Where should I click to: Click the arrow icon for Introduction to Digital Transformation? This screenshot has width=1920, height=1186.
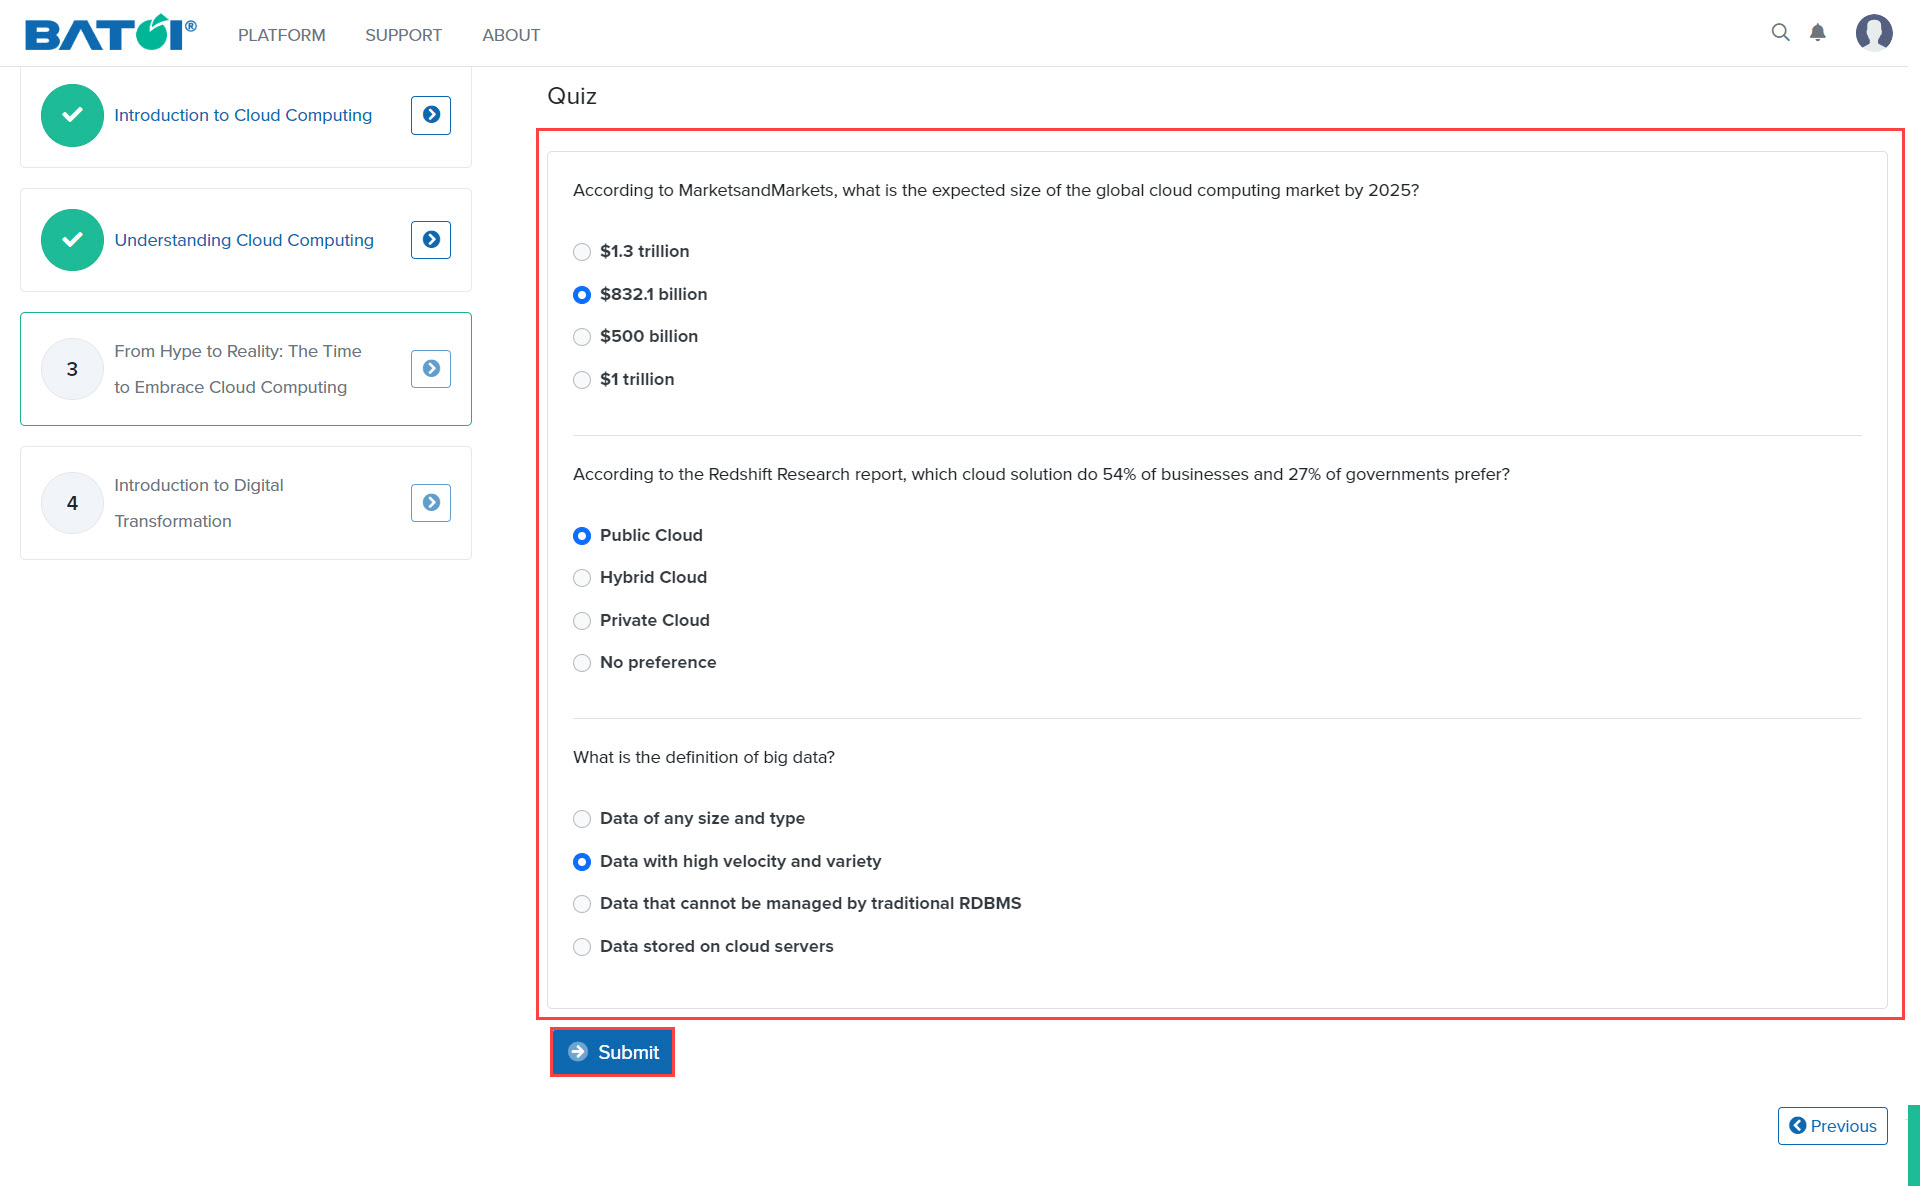click(x=431, y=502)
